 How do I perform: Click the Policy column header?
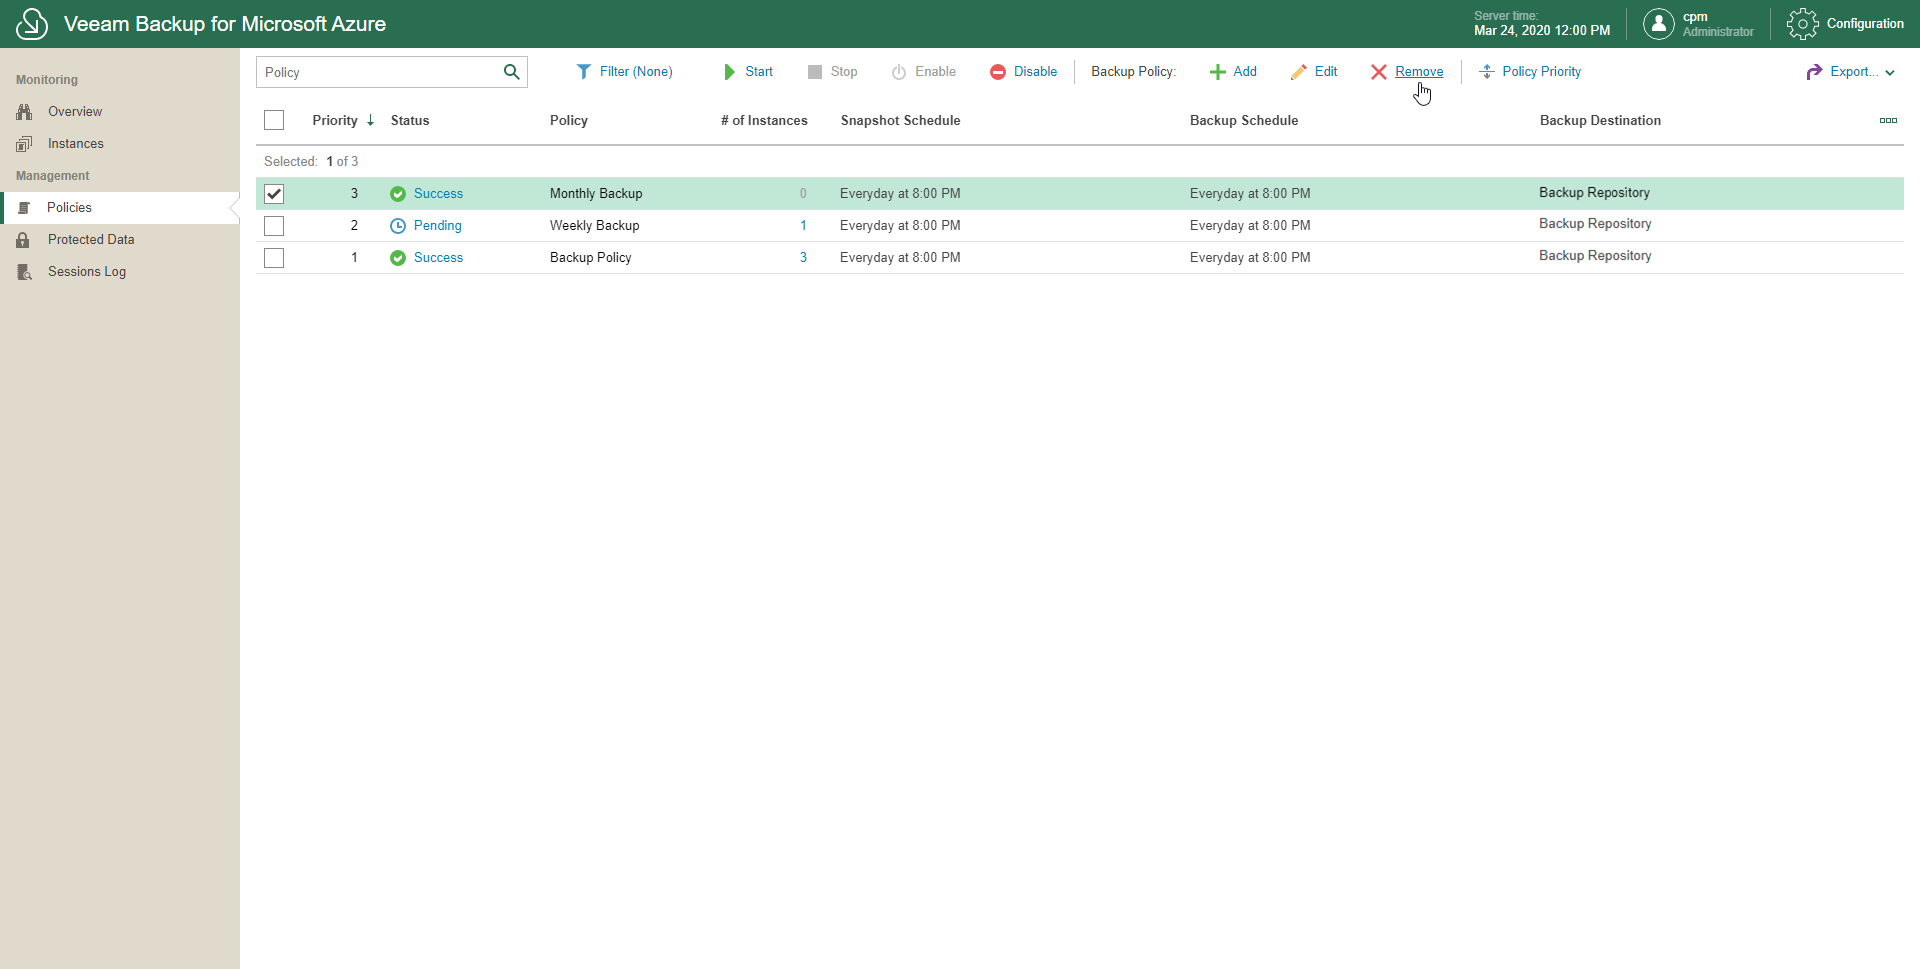[x=569, y=120]
